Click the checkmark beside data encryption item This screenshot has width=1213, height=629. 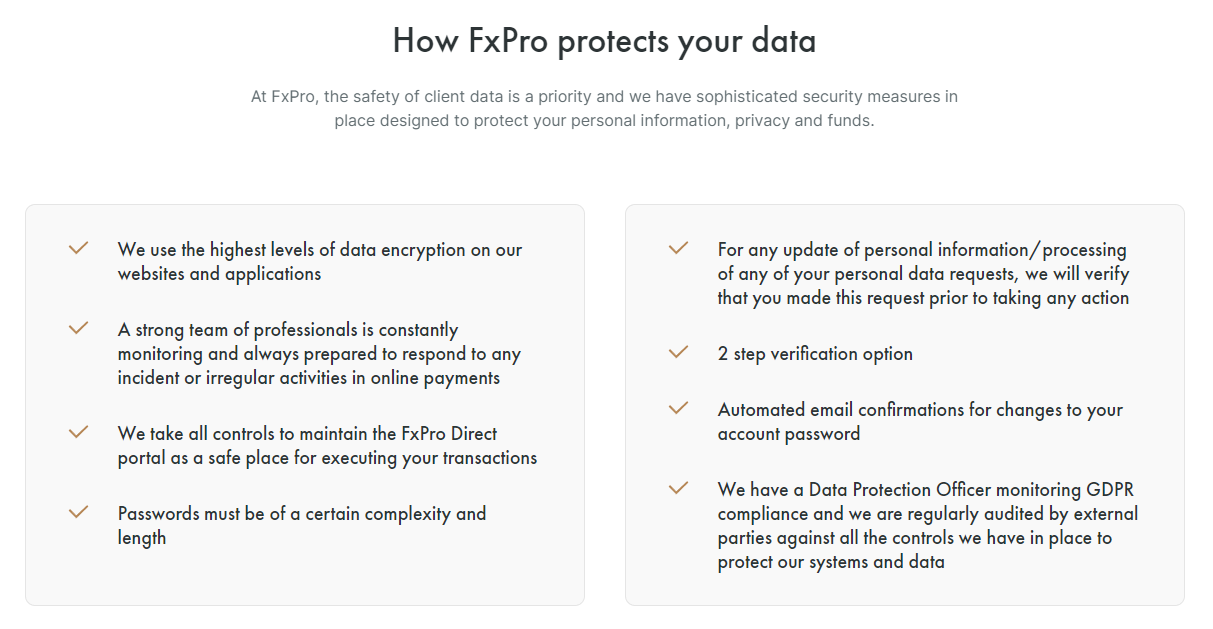tap(78, 248)
